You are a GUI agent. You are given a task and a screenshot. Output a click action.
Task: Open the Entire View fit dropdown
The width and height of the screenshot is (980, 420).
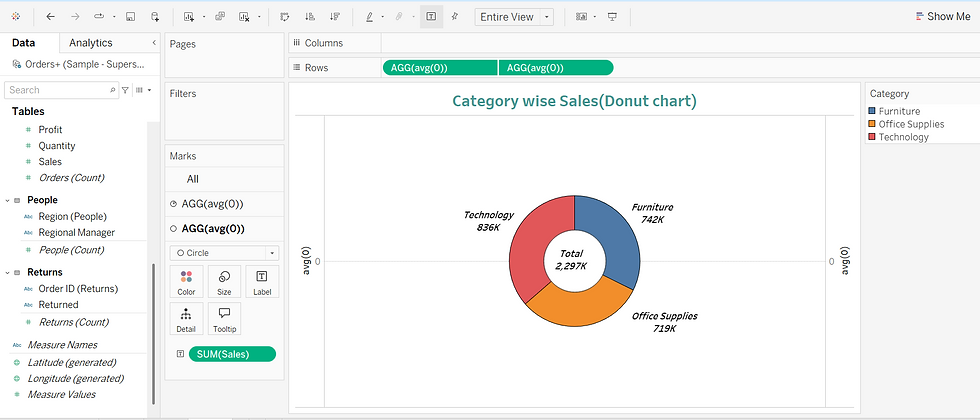click(x=514, y=17)
